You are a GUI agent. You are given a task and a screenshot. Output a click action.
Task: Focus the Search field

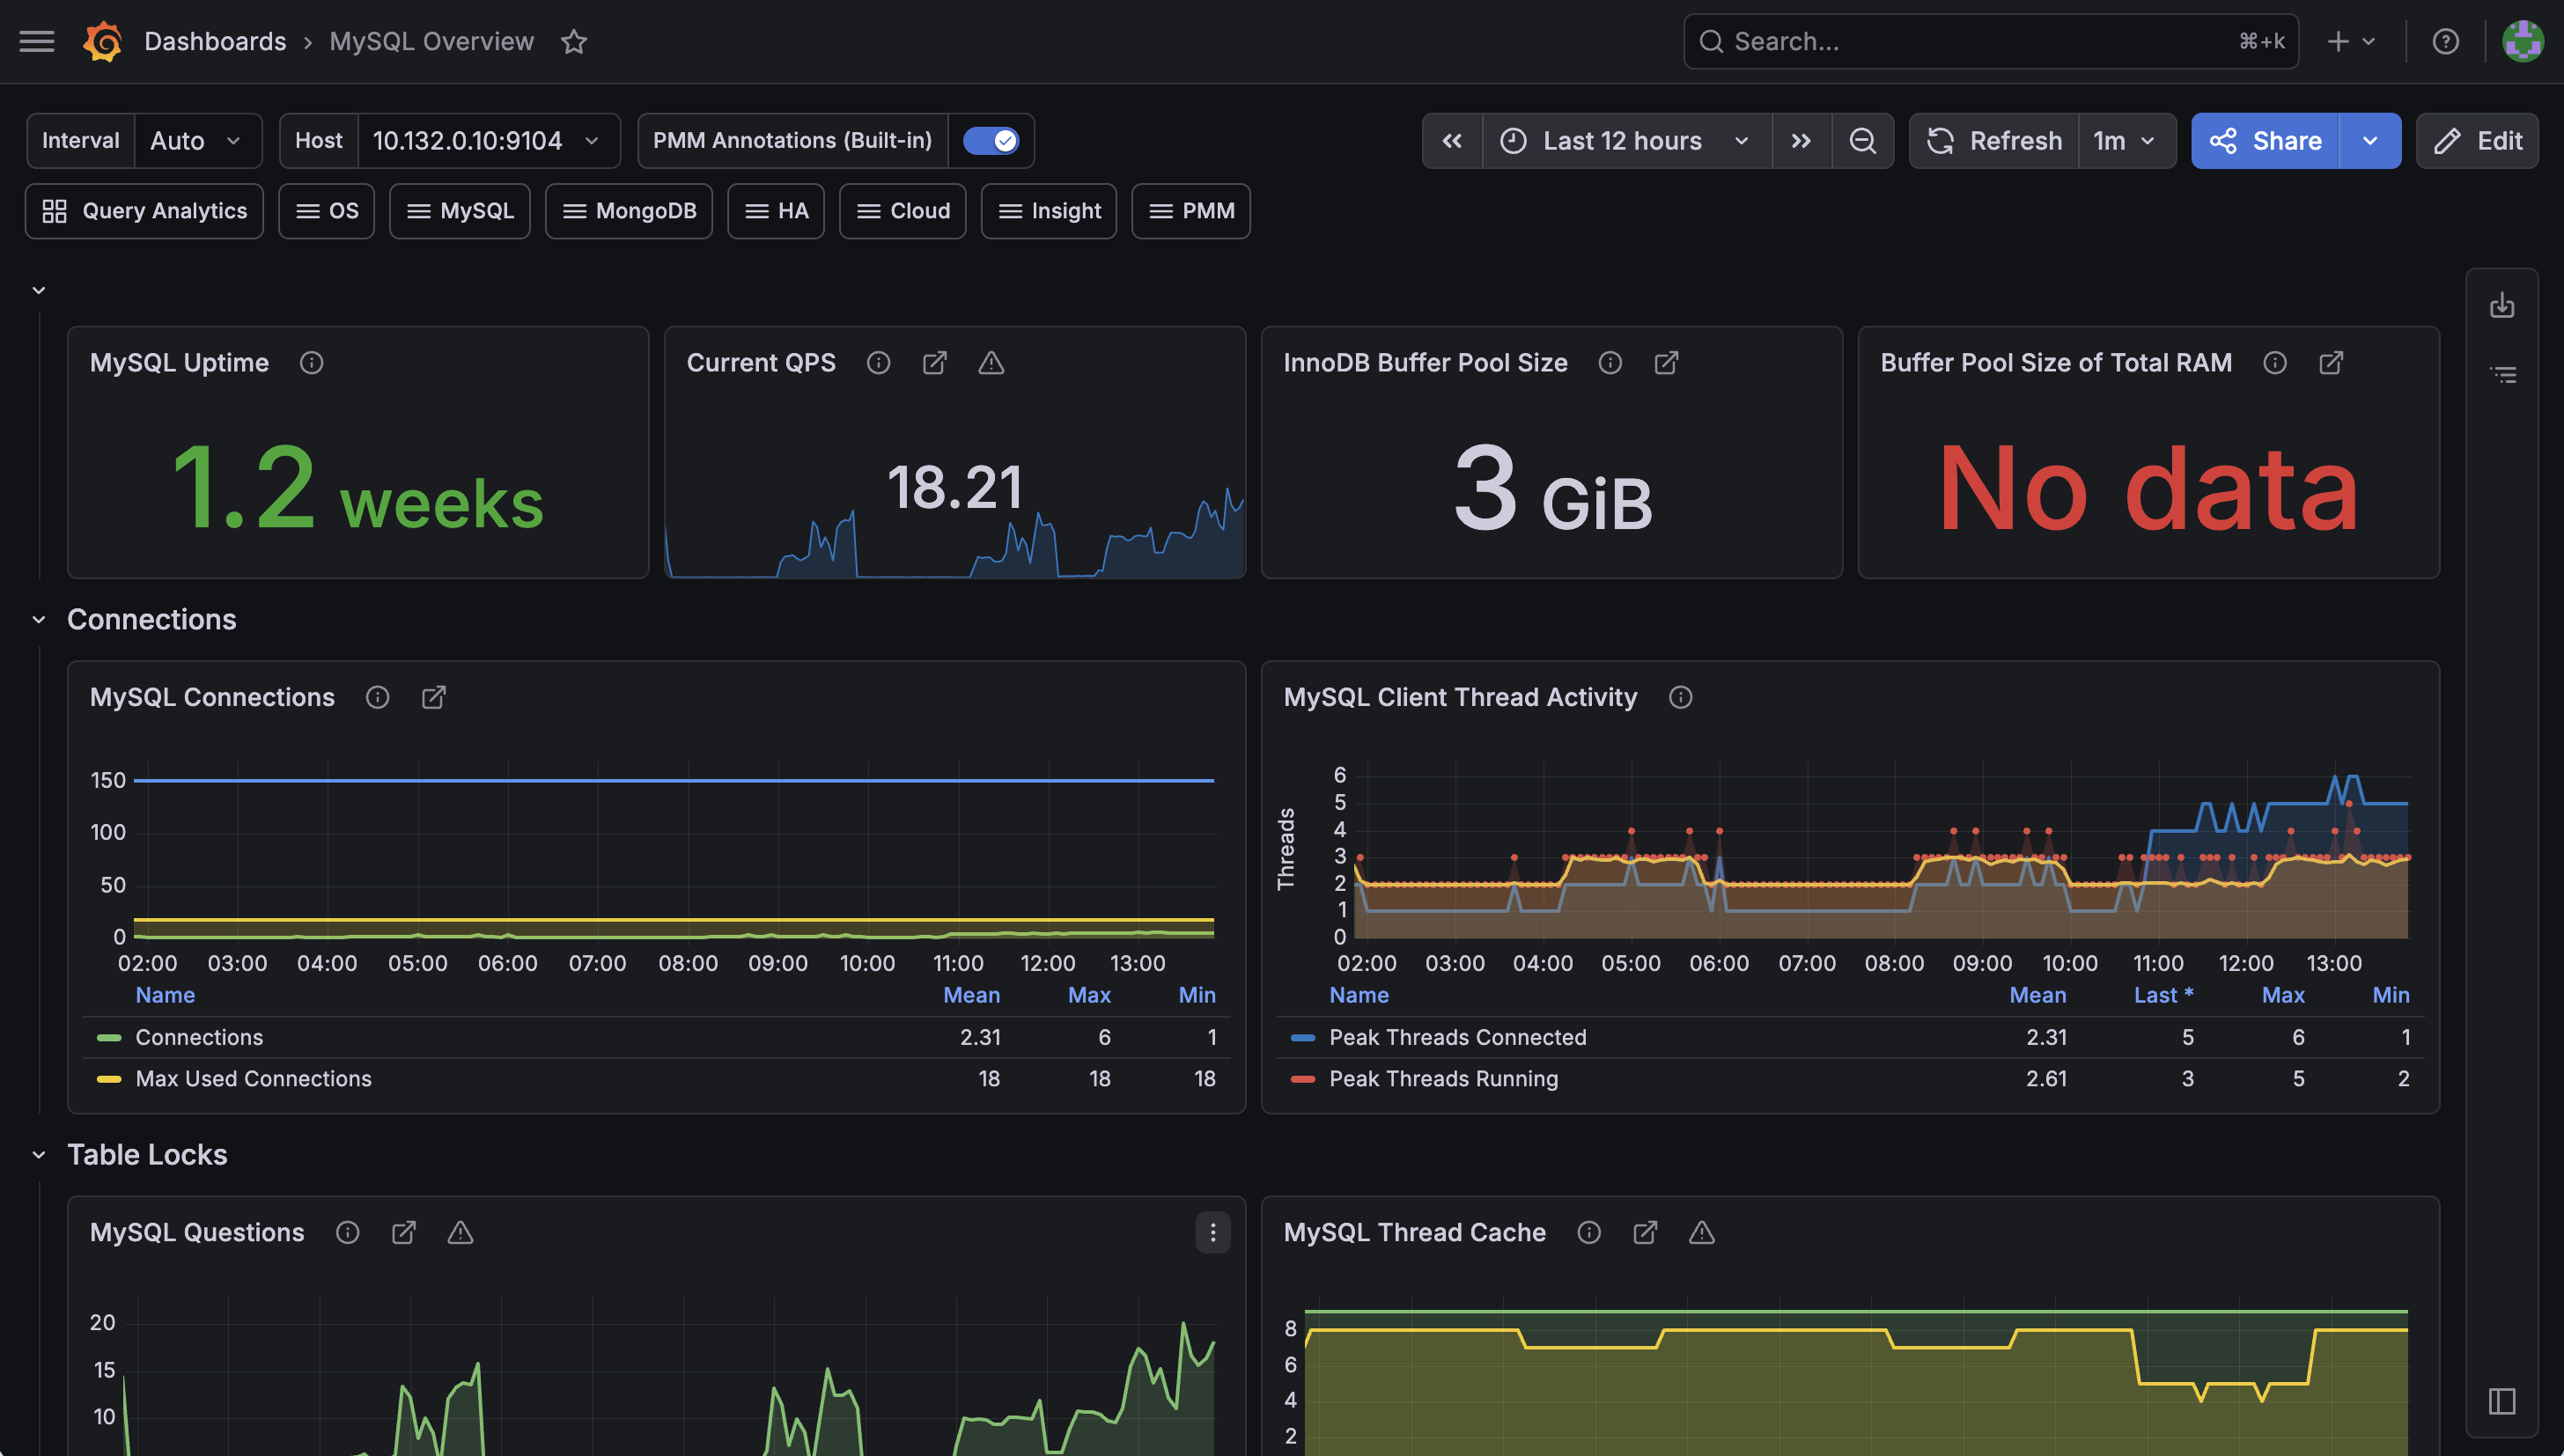(1990, 41)
